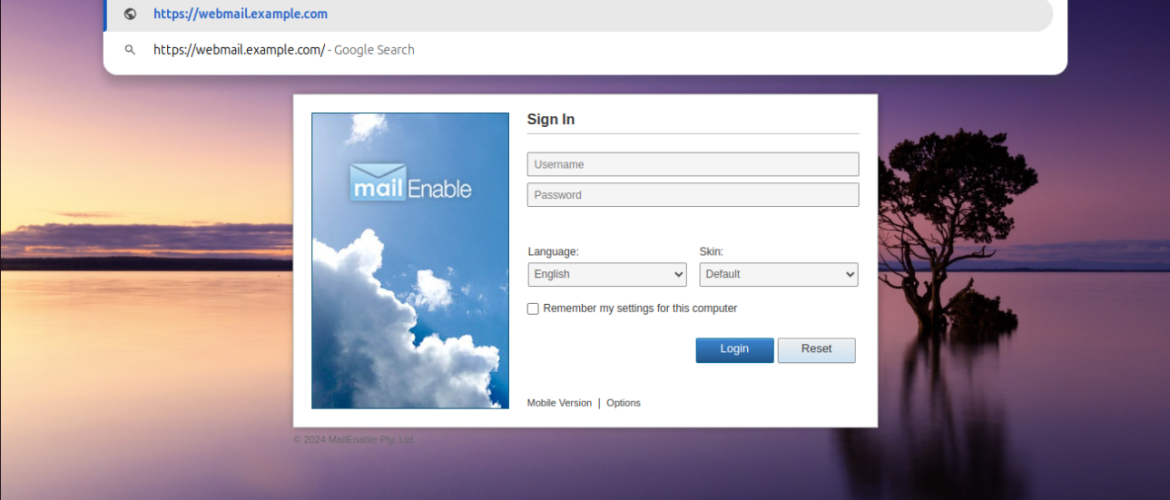
Task: Click the Login button
Action: click(x=734, y=350)
